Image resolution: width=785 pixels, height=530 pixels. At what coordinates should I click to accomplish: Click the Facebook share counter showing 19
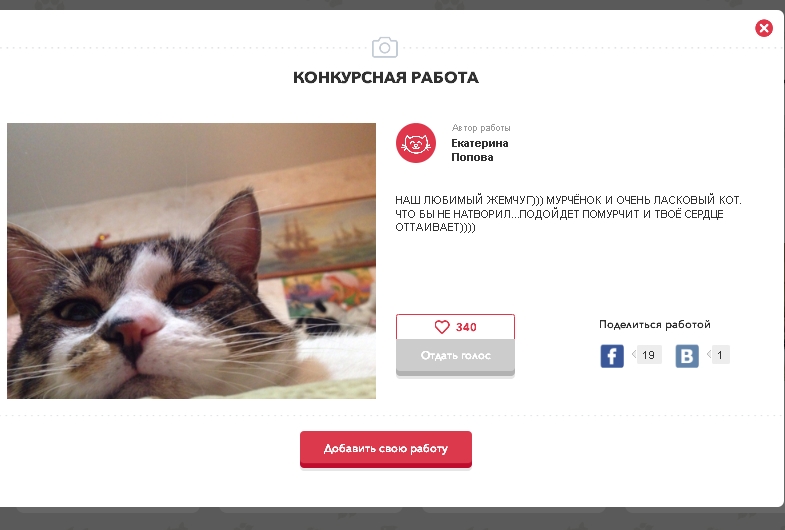[649, 355]
